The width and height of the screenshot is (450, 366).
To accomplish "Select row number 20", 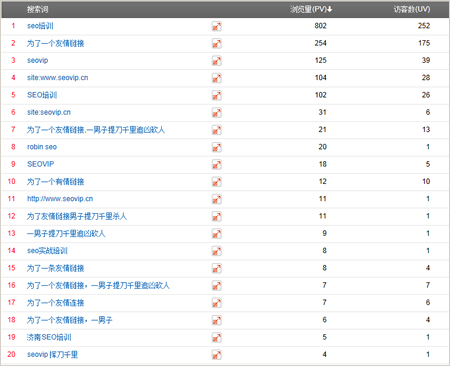I will [x=11, y=354].
